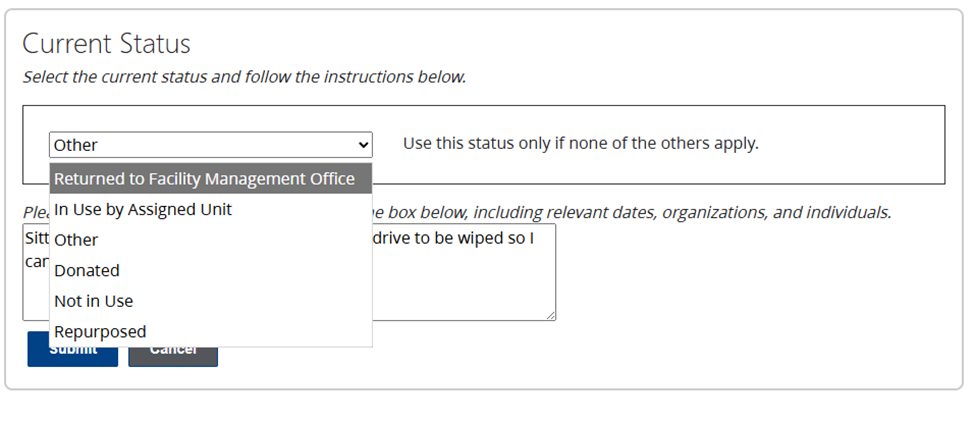Screen dimensions: 975x422
Task: Click the 'Select the current status' instruction line
Action: (244, 77)
